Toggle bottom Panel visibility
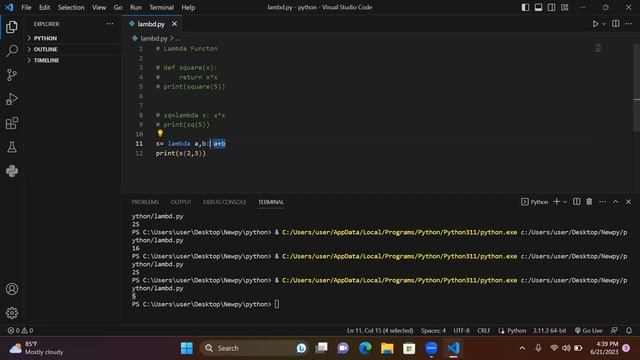Viewport: 640px width, 360px height. 538,7
